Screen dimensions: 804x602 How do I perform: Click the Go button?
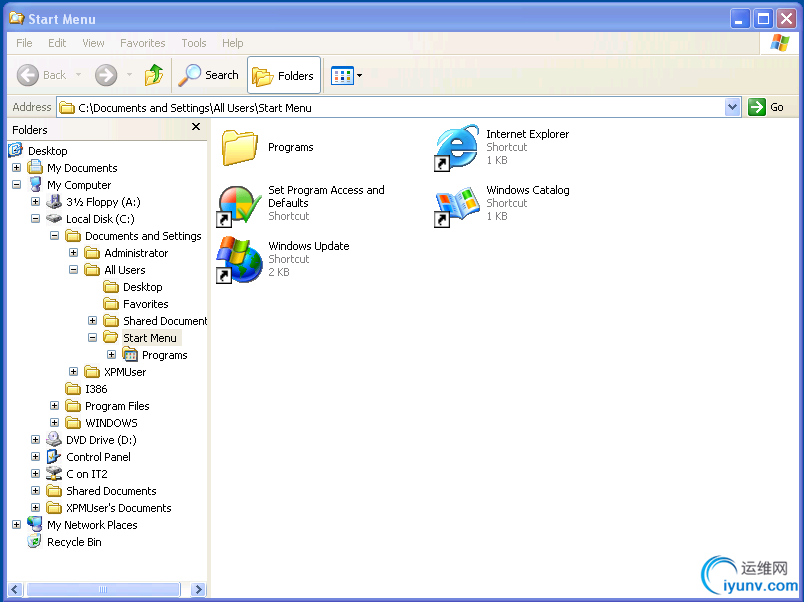tap(766, 107)
